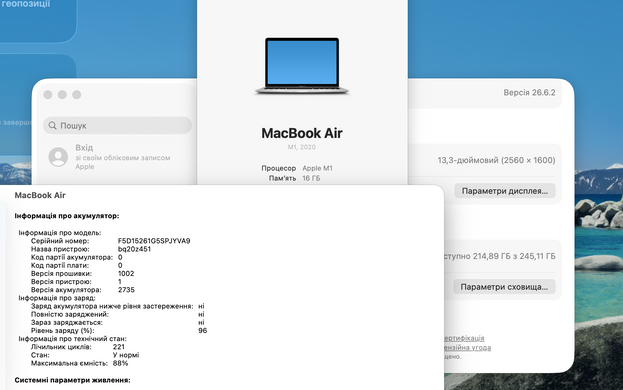The image size is (623, 390).
Task: Click the MacBook Air title in the About window
Action: click(302, 133)
